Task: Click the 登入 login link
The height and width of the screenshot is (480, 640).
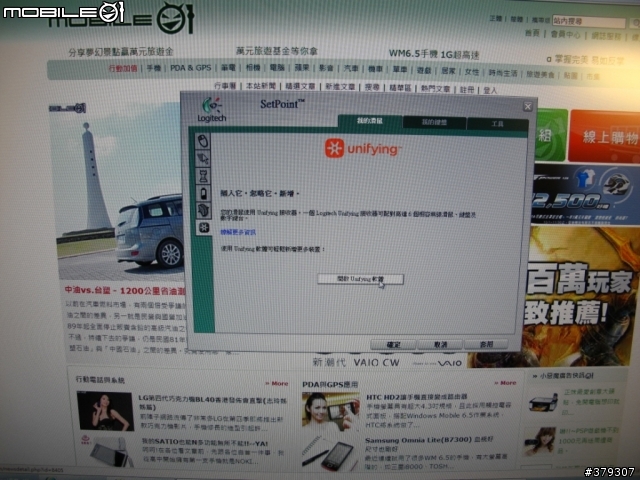Action: [x=490, y=90]
